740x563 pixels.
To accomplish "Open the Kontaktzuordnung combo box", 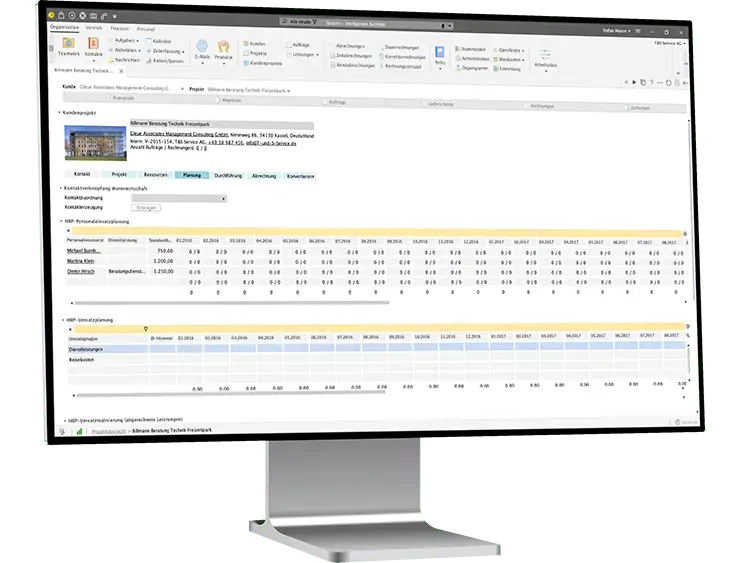I will click(x=179, y=198).
